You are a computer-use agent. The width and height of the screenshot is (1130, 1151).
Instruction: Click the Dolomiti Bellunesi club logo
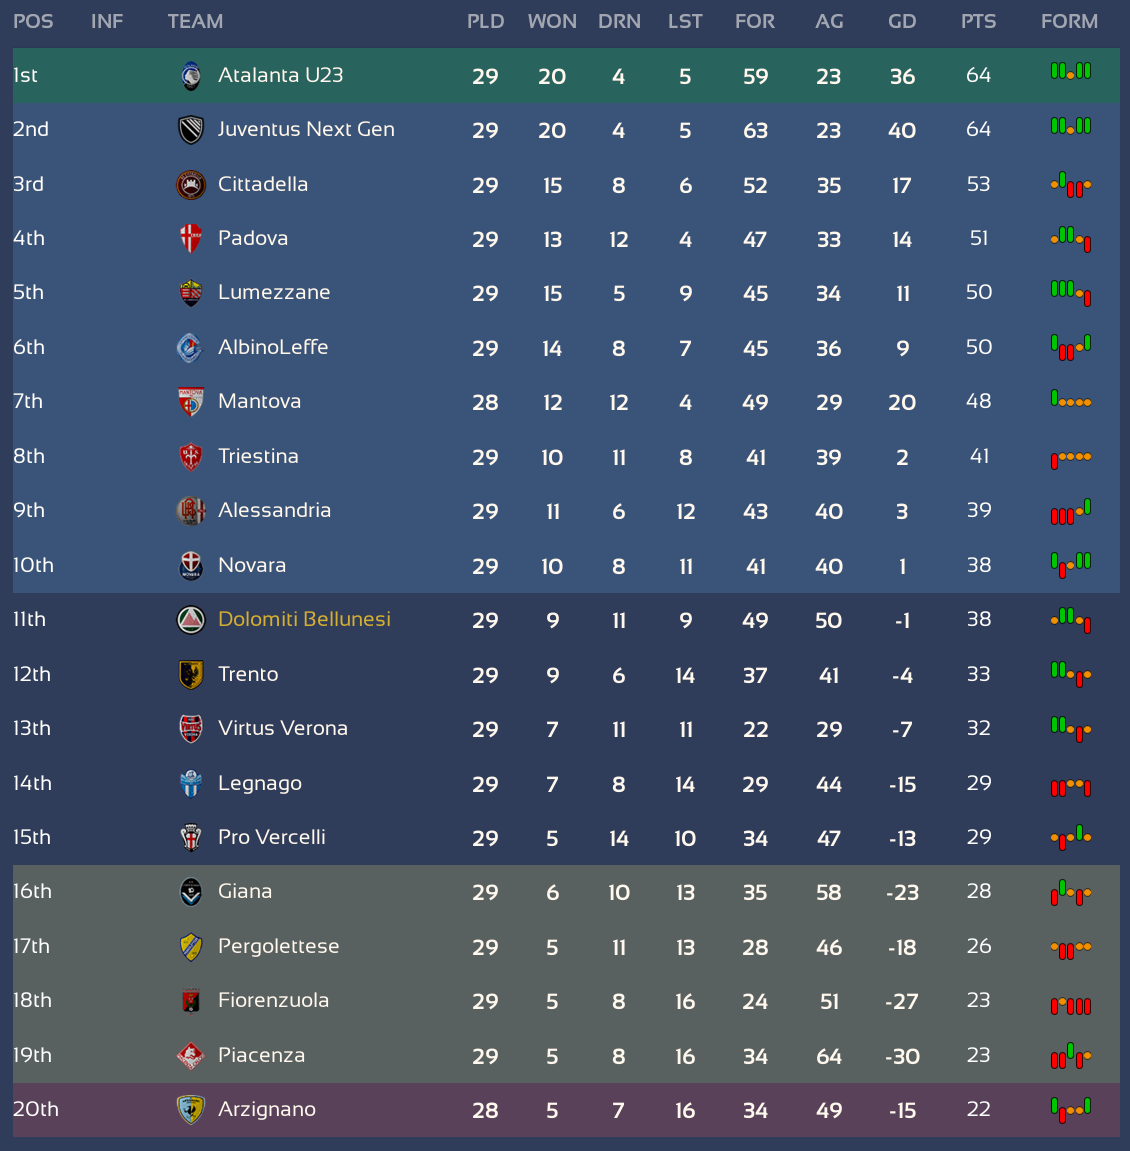191,620
